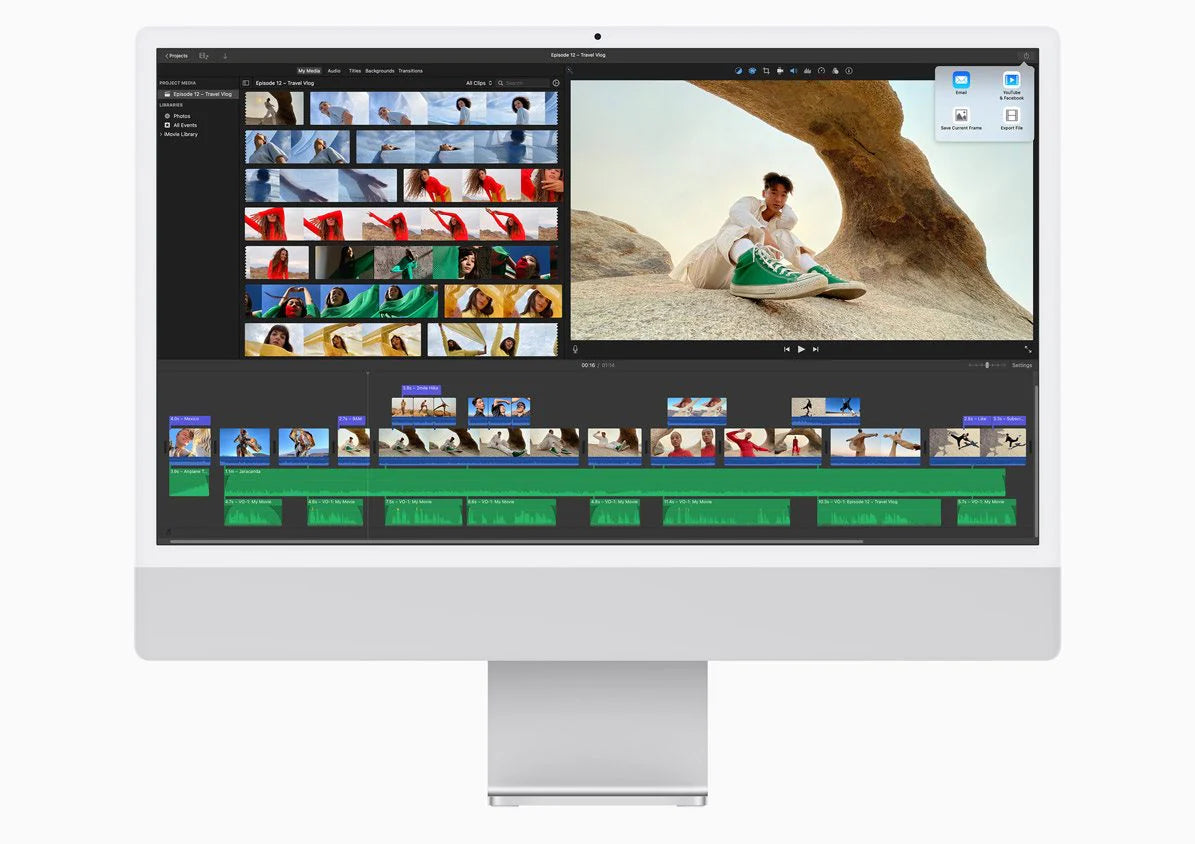Open the Stabilization camera tool
Screen dimensions: 1195x844
(780, 71)
